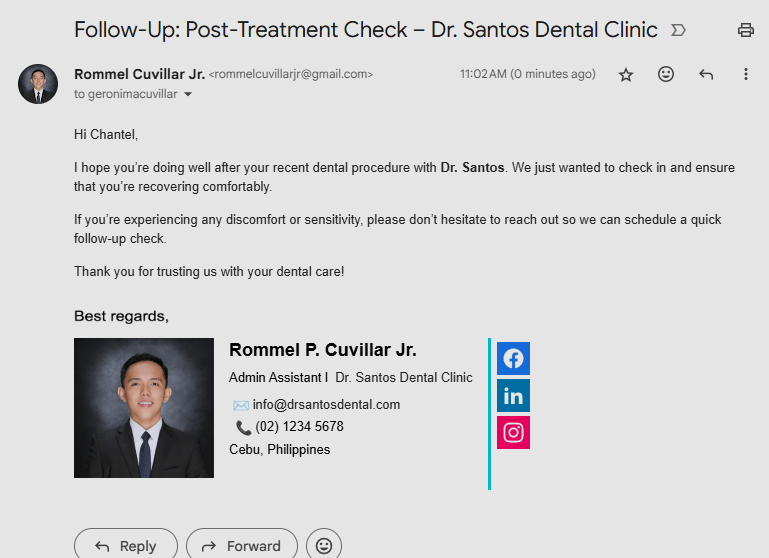Print this email using printer icon

[x=745, y=30]
